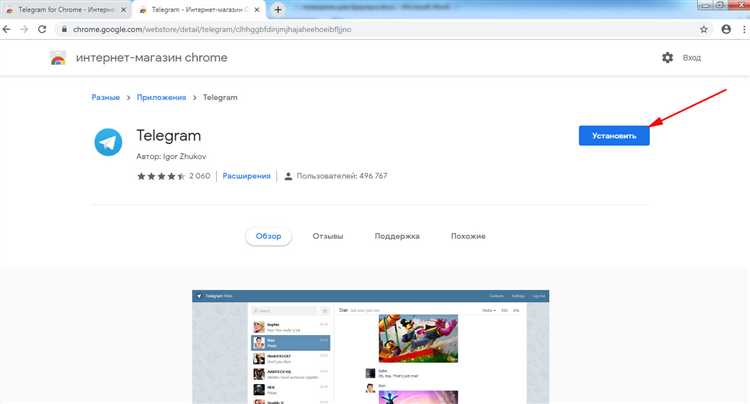The width and height of the screenshot is (750, 404).
Task: Bookmark the page with the star icon
Action: pos(704,29)
